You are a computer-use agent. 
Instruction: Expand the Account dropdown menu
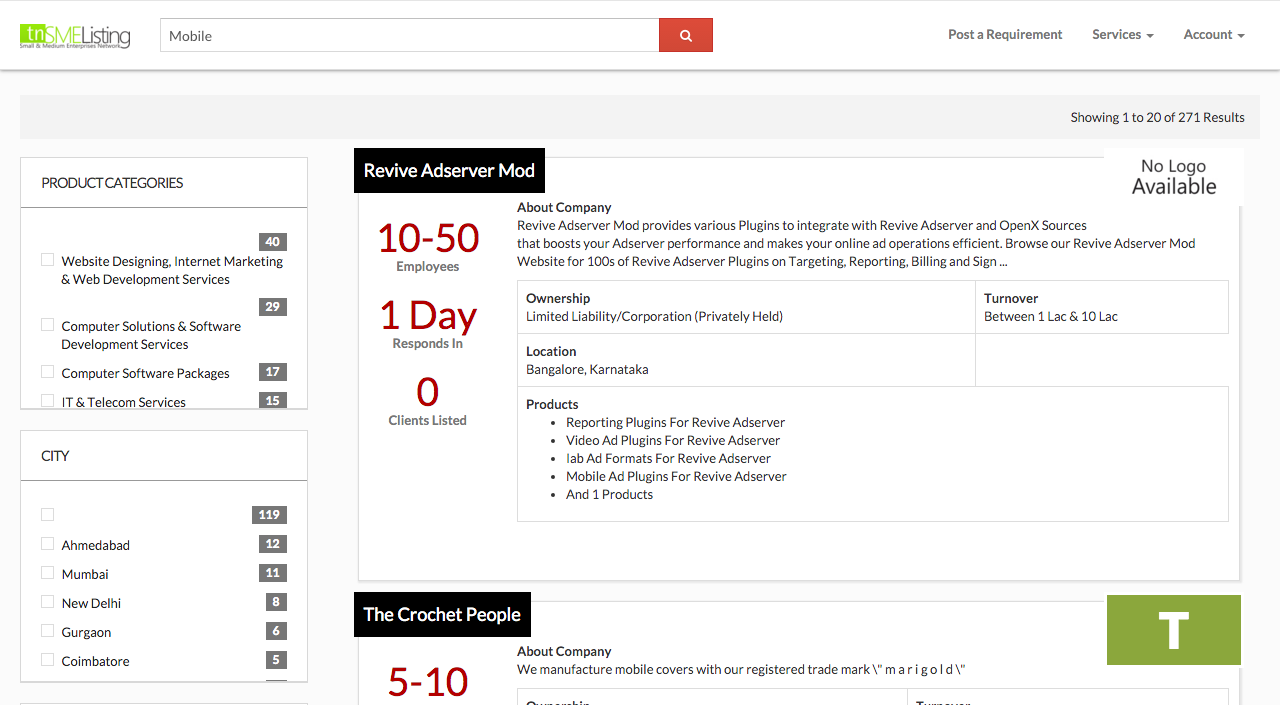tap(1214, 34)
